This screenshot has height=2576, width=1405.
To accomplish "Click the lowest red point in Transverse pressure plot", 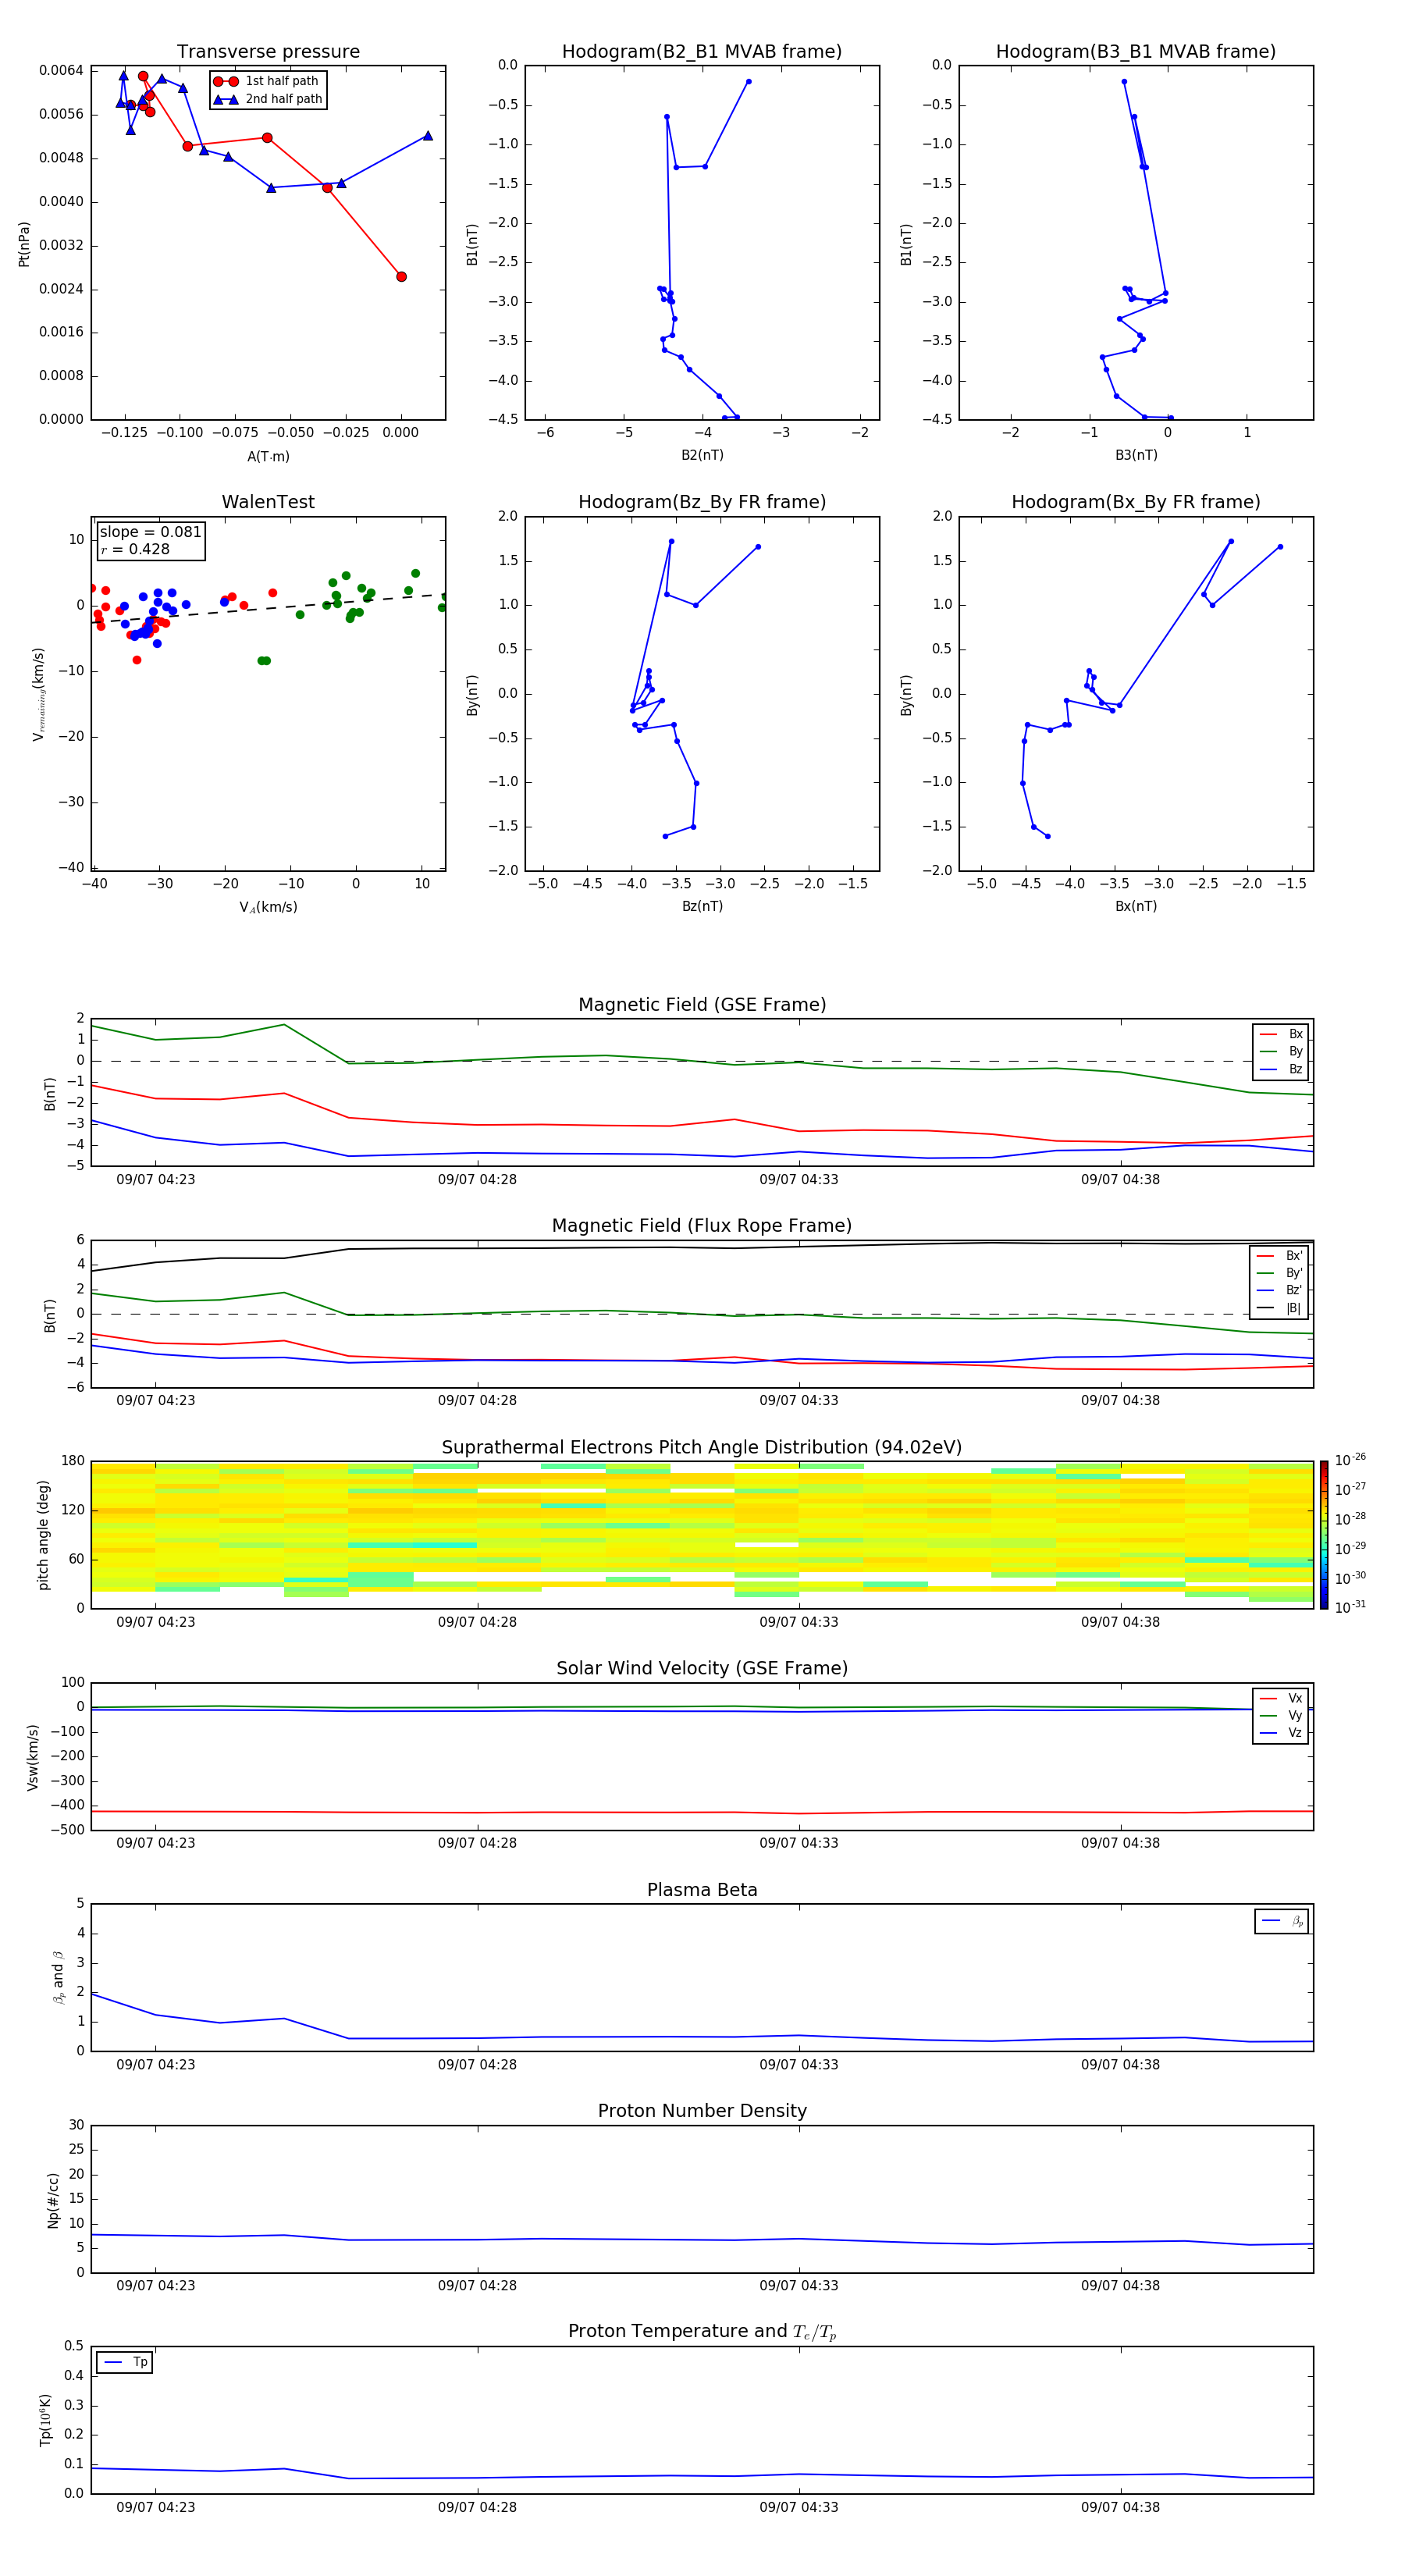I will [x=401, y=277].
